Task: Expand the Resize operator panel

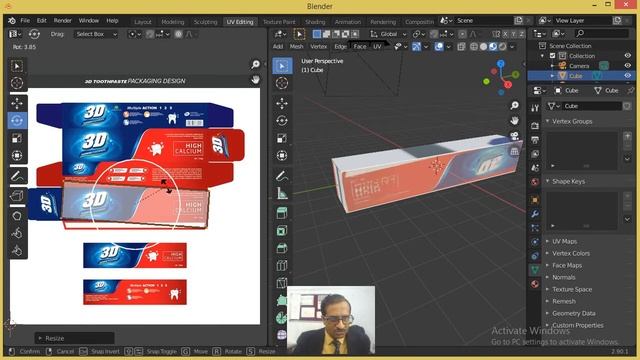Action: [x=74, y=338]
